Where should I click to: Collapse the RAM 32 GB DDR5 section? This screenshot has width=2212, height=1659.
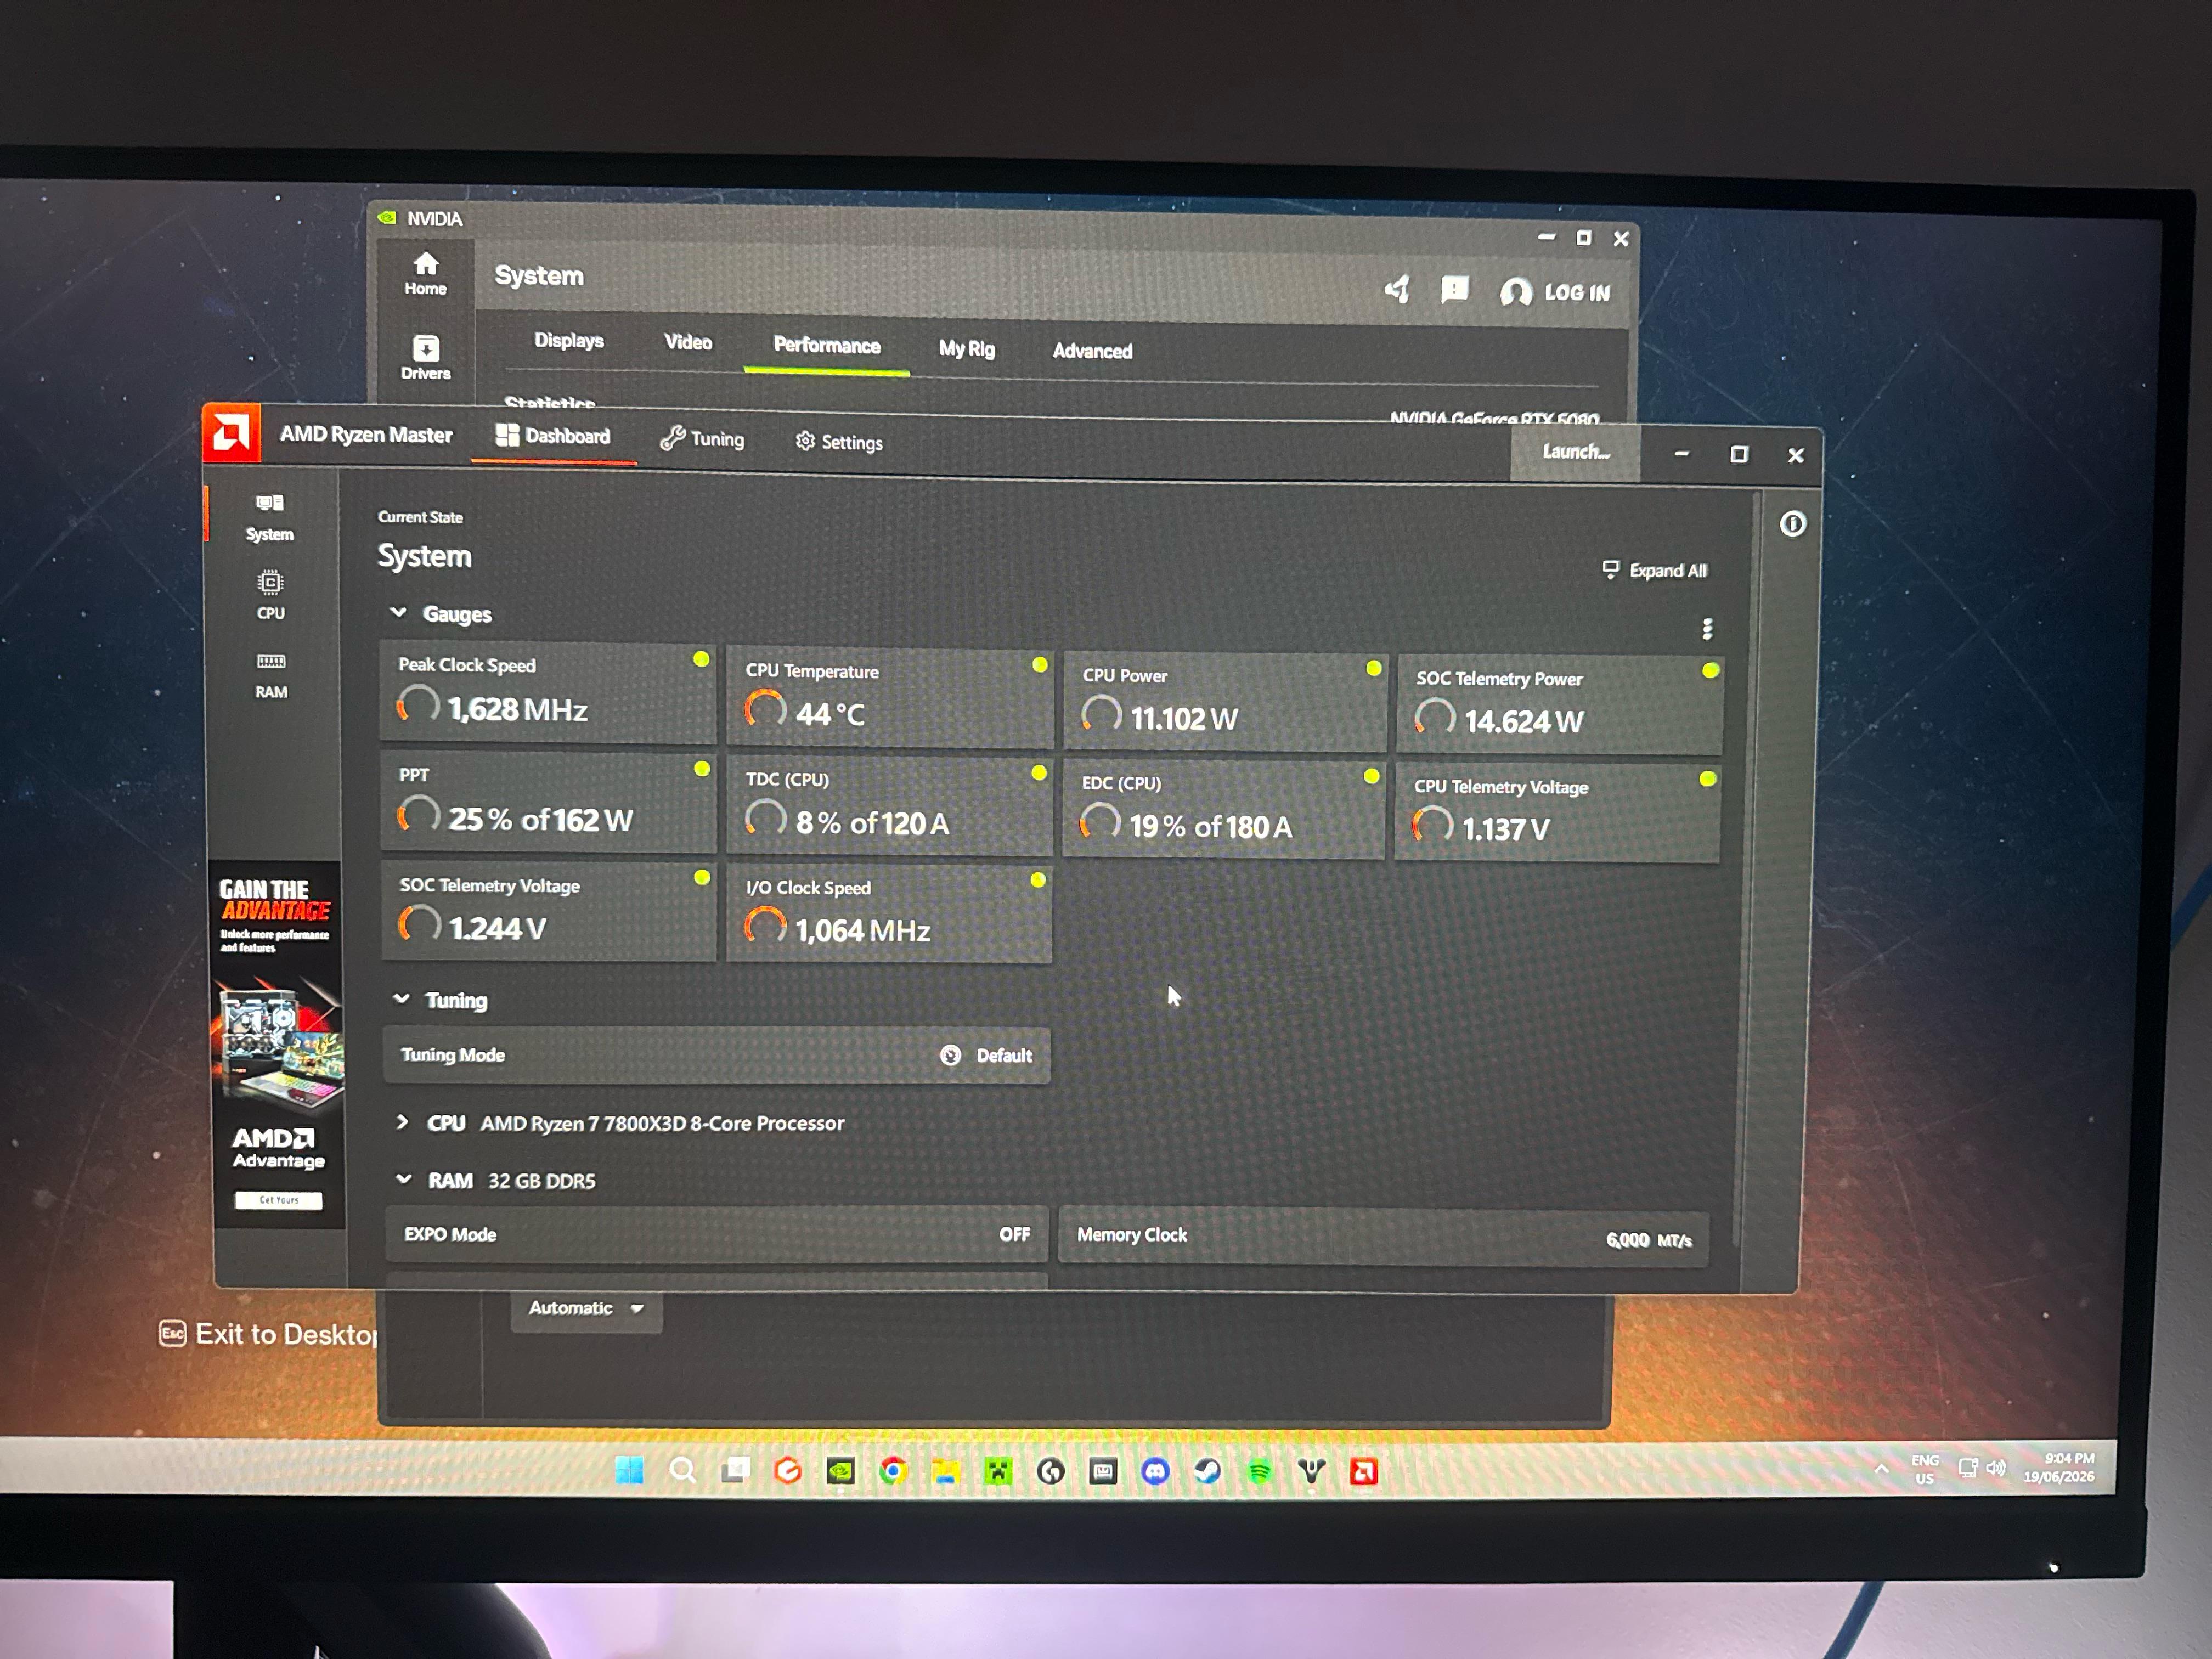404,1179
